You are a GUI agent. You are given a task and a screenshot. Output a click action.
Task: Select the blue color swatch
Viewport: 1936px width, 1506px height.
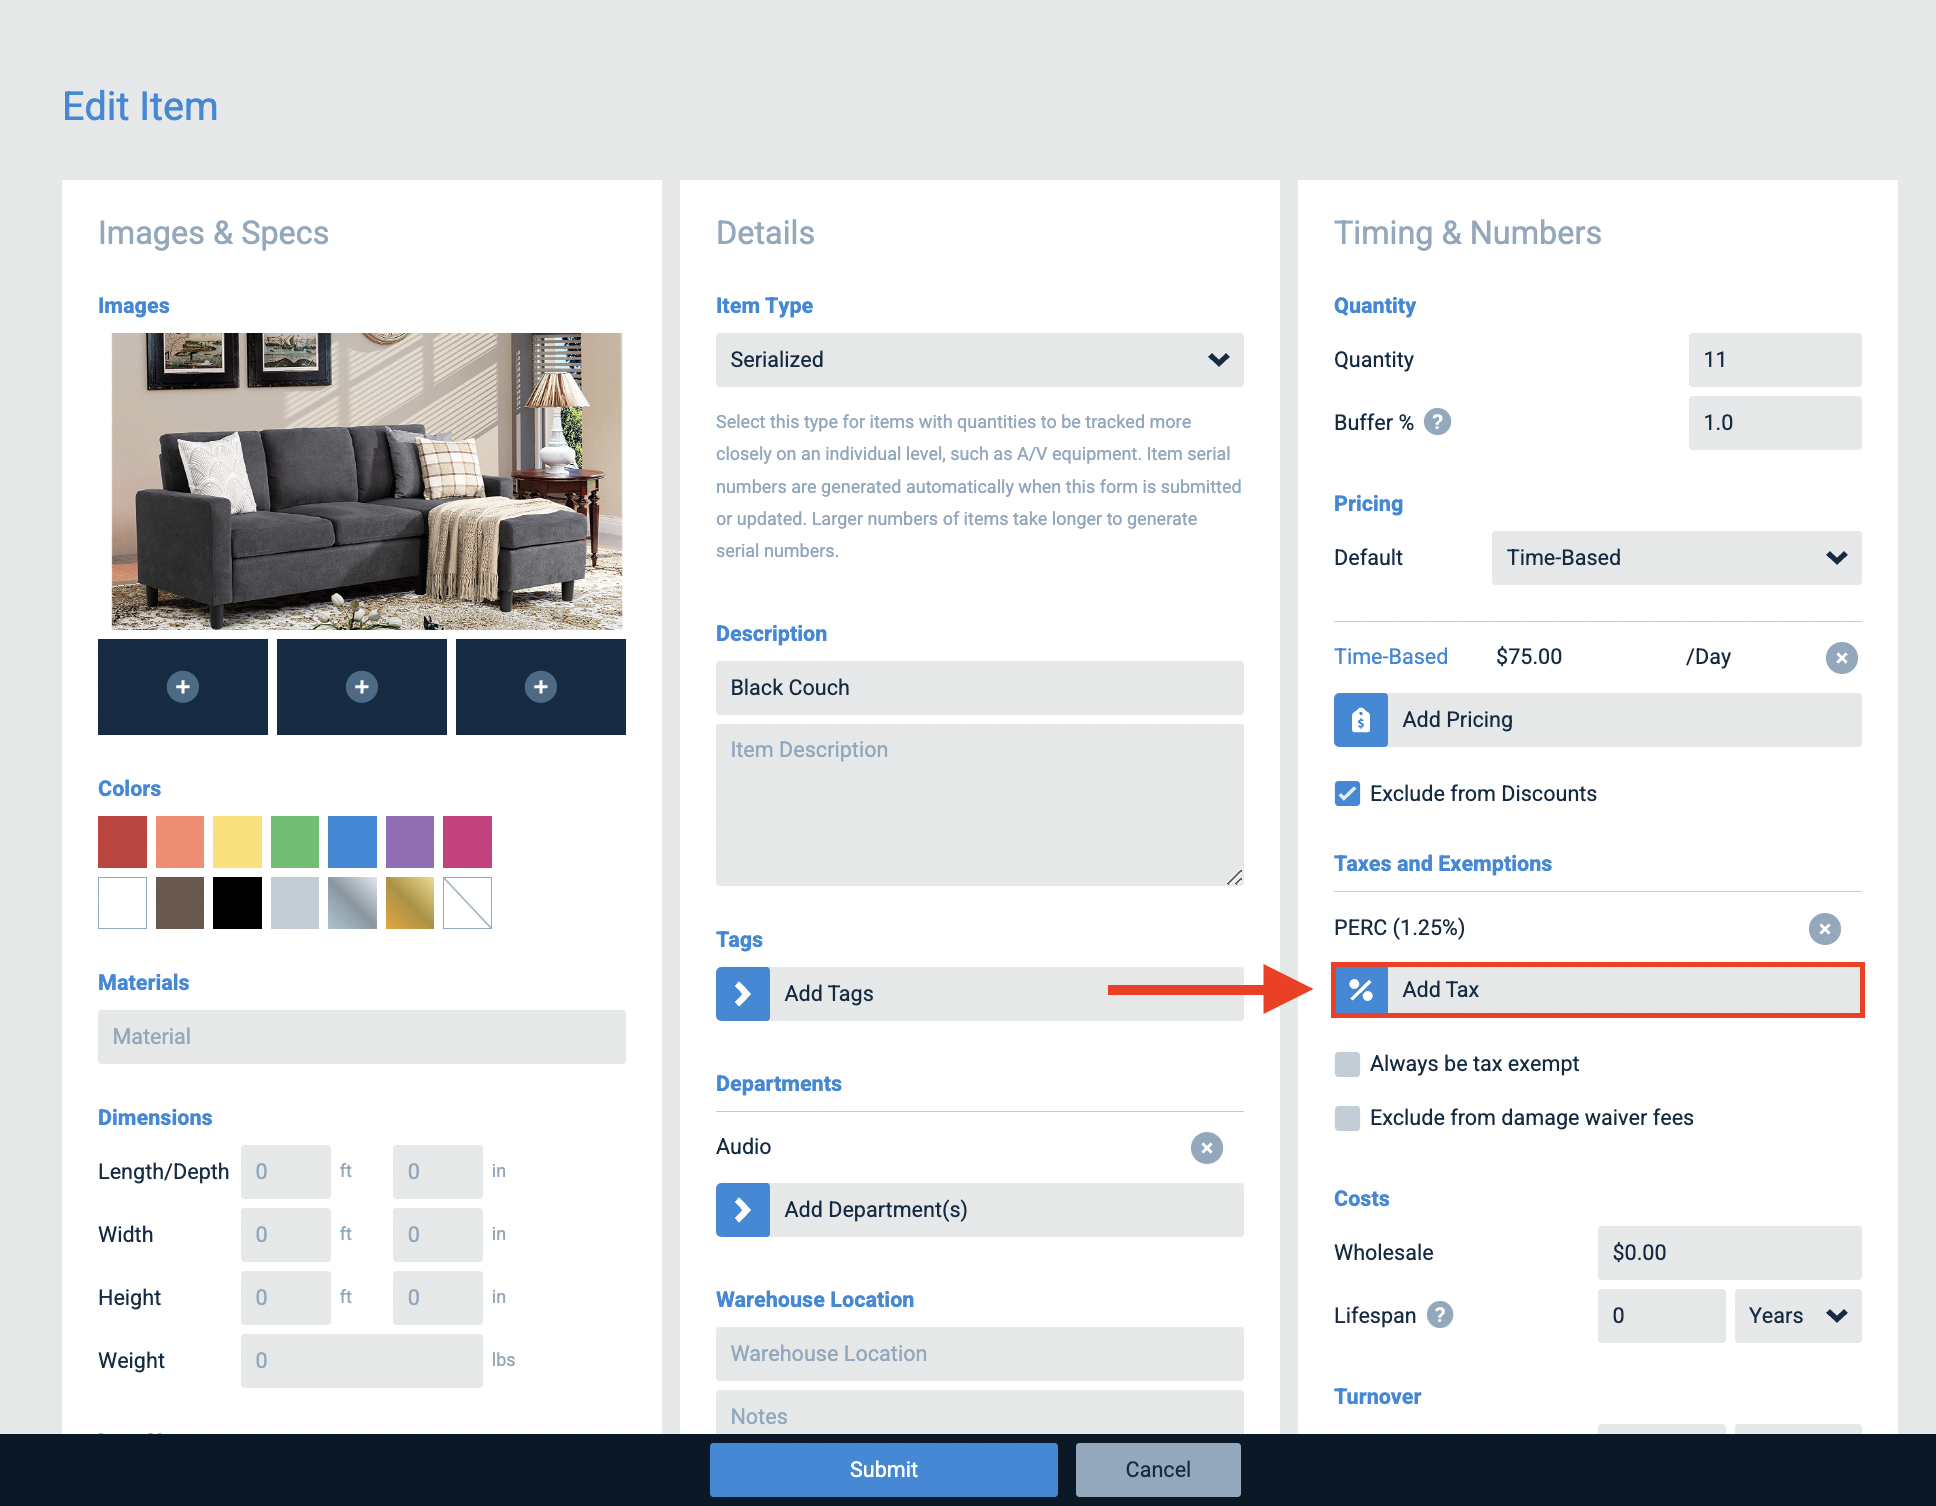352,842
